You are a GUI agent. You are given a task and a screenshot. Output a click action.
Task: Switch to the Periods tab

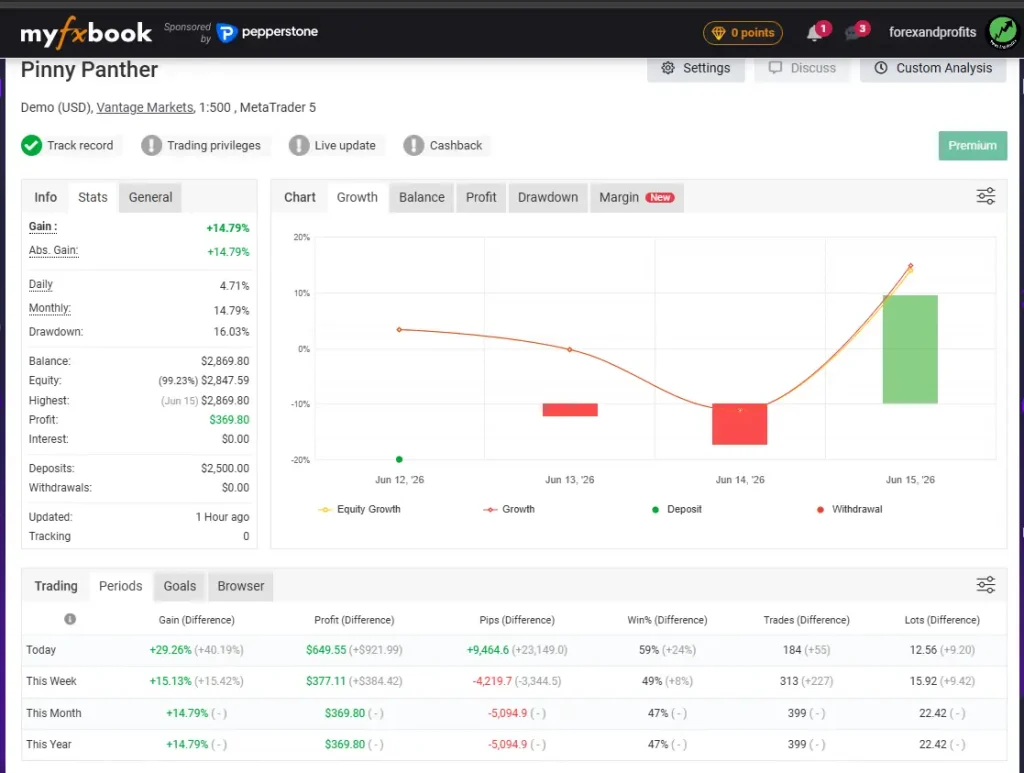(x=120, y=586)
